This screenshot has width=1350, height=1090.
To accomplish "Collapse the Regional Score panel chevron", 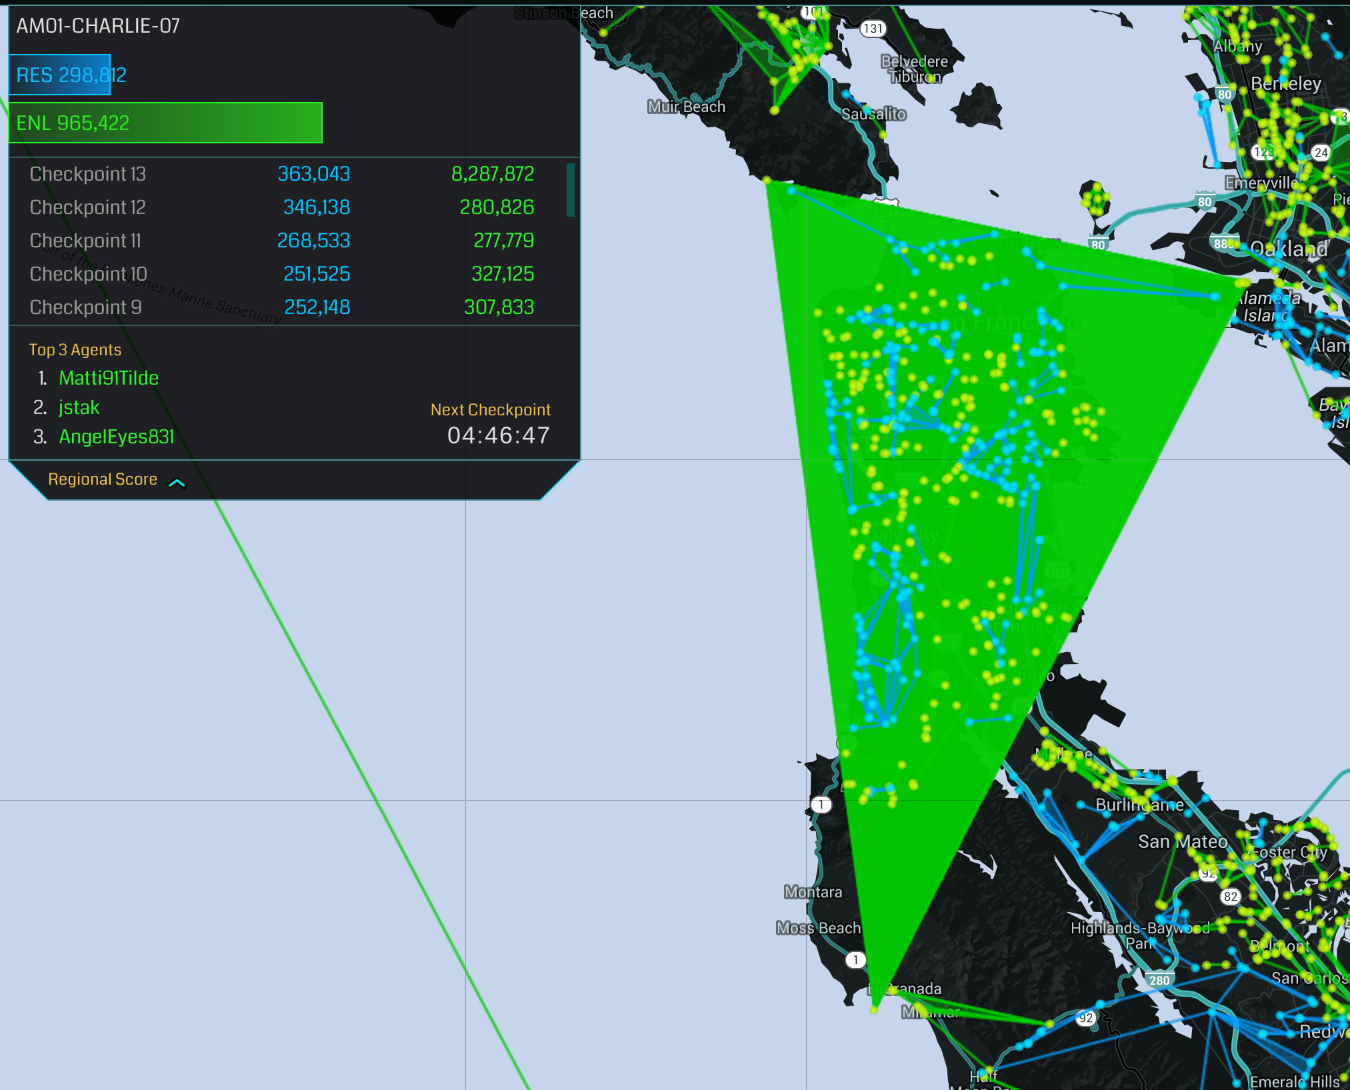I will (x=177, y=482).
